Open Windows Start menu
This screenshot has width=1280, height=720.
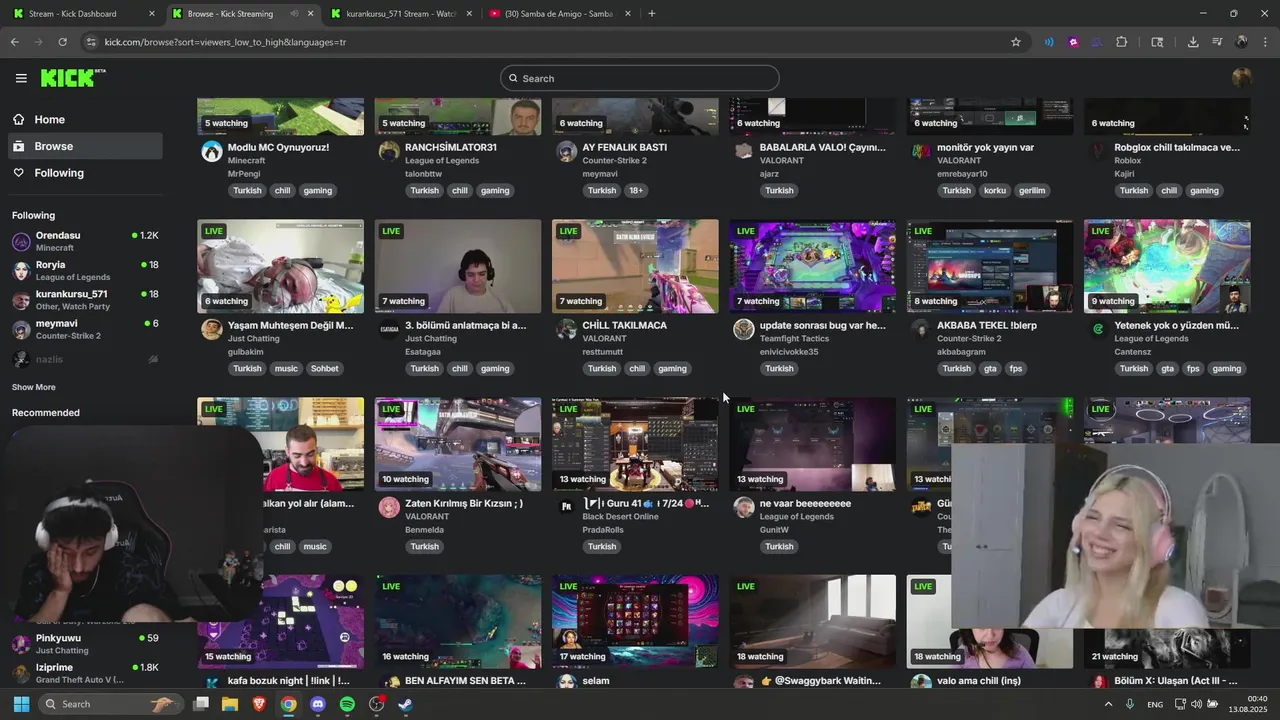click(x=21, y=704)
